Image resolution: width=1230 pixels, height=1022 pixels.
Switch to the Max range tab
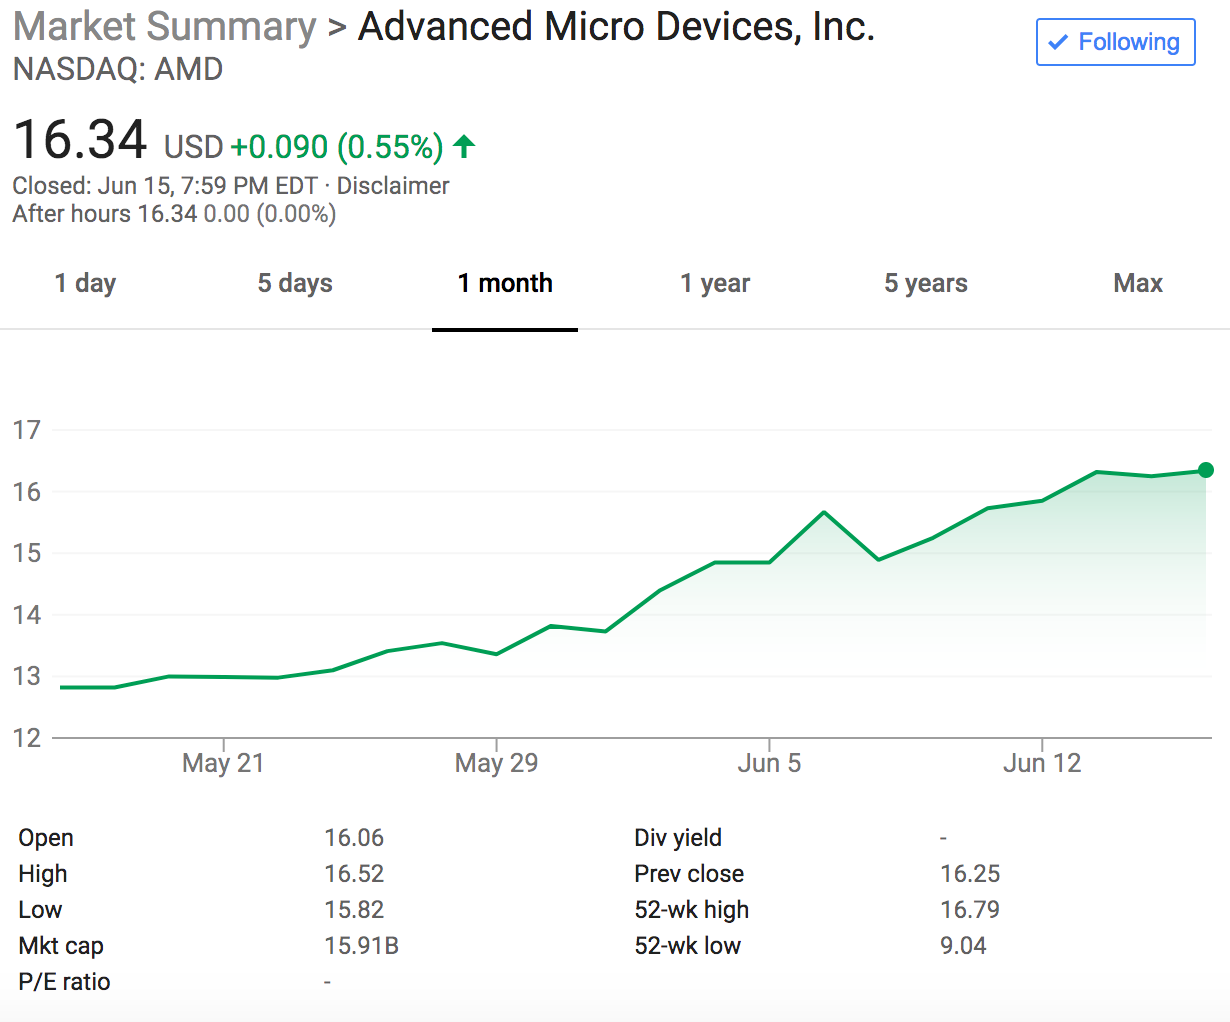pyautogui.click(x=1138, y=284)
